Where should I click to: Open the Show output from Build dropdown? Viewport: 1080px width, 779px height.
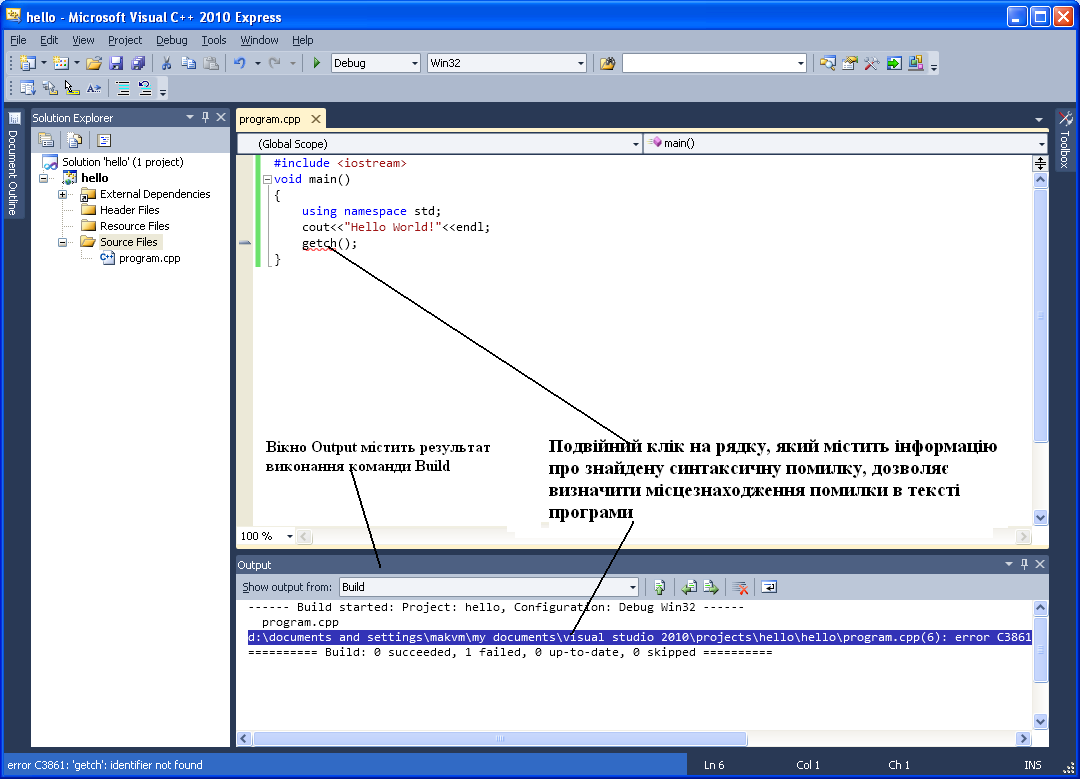[x=632, y=588]
